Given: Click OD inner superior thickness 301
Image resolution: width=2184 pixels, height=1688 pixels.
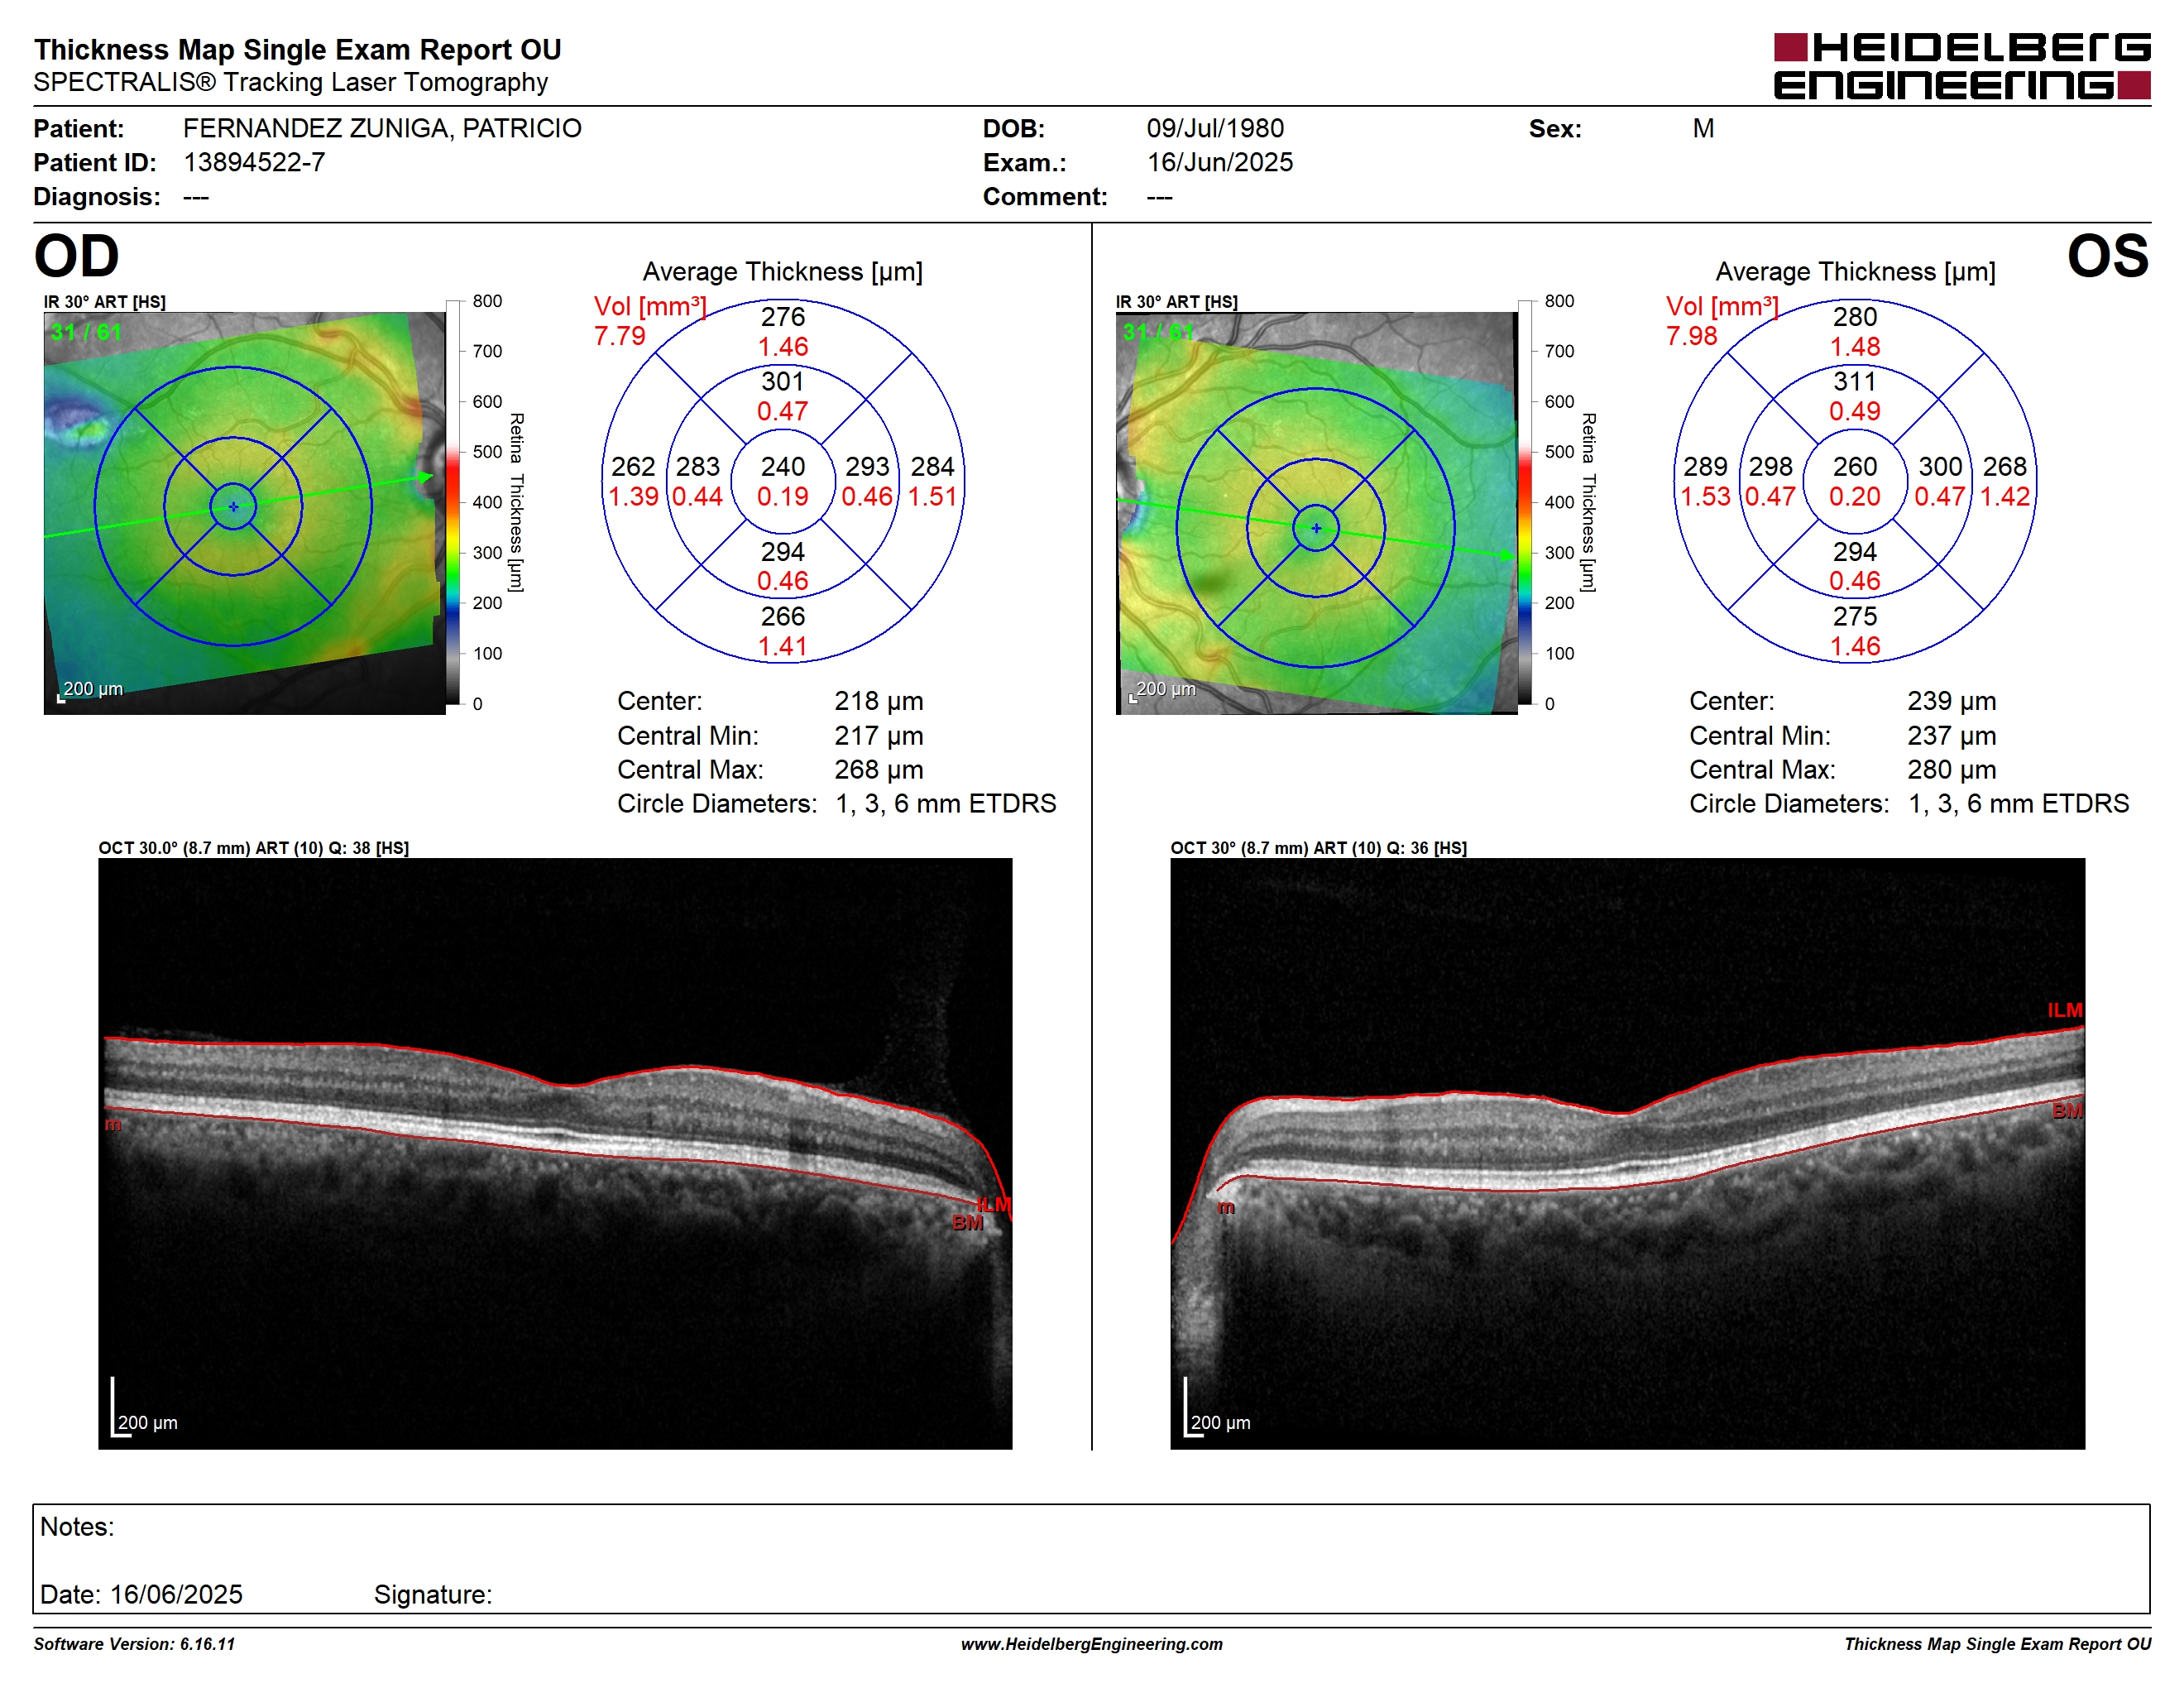Looking at the screenshot, I should tap(783, 382).
